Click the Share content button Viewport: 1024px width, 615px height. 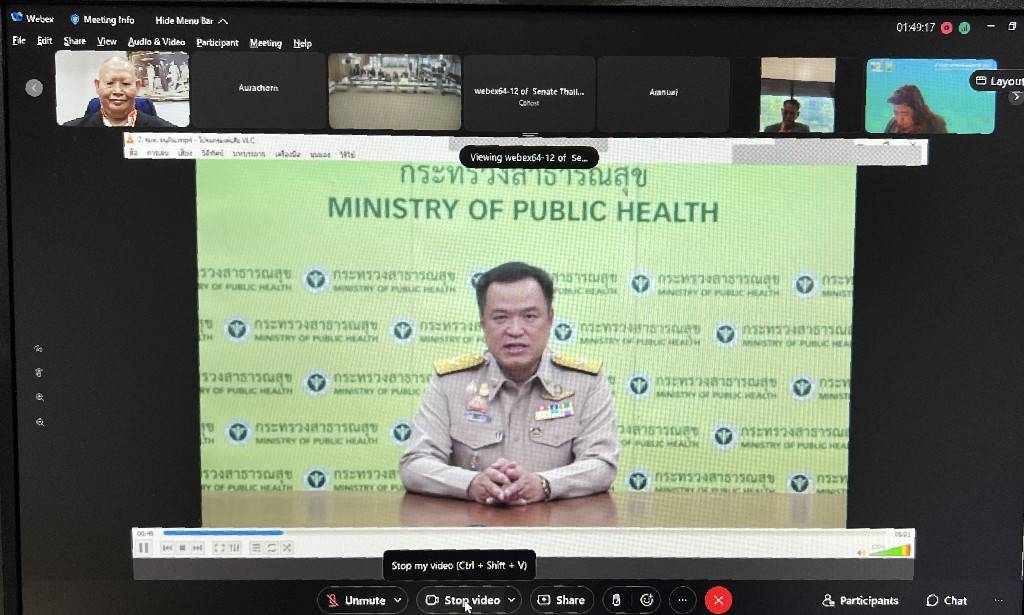coord(561,600)
